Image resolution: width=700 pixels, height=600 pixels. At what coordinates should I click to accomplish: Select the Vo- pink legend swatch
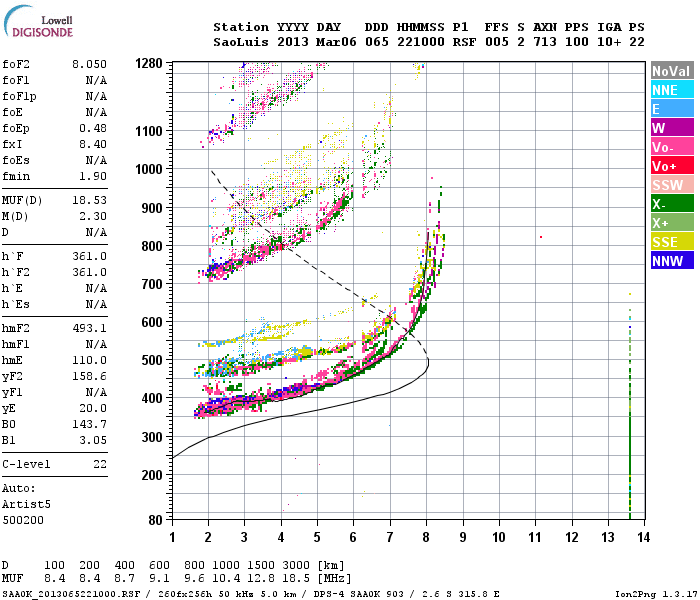pyautogui.click(x=672, y=147)
